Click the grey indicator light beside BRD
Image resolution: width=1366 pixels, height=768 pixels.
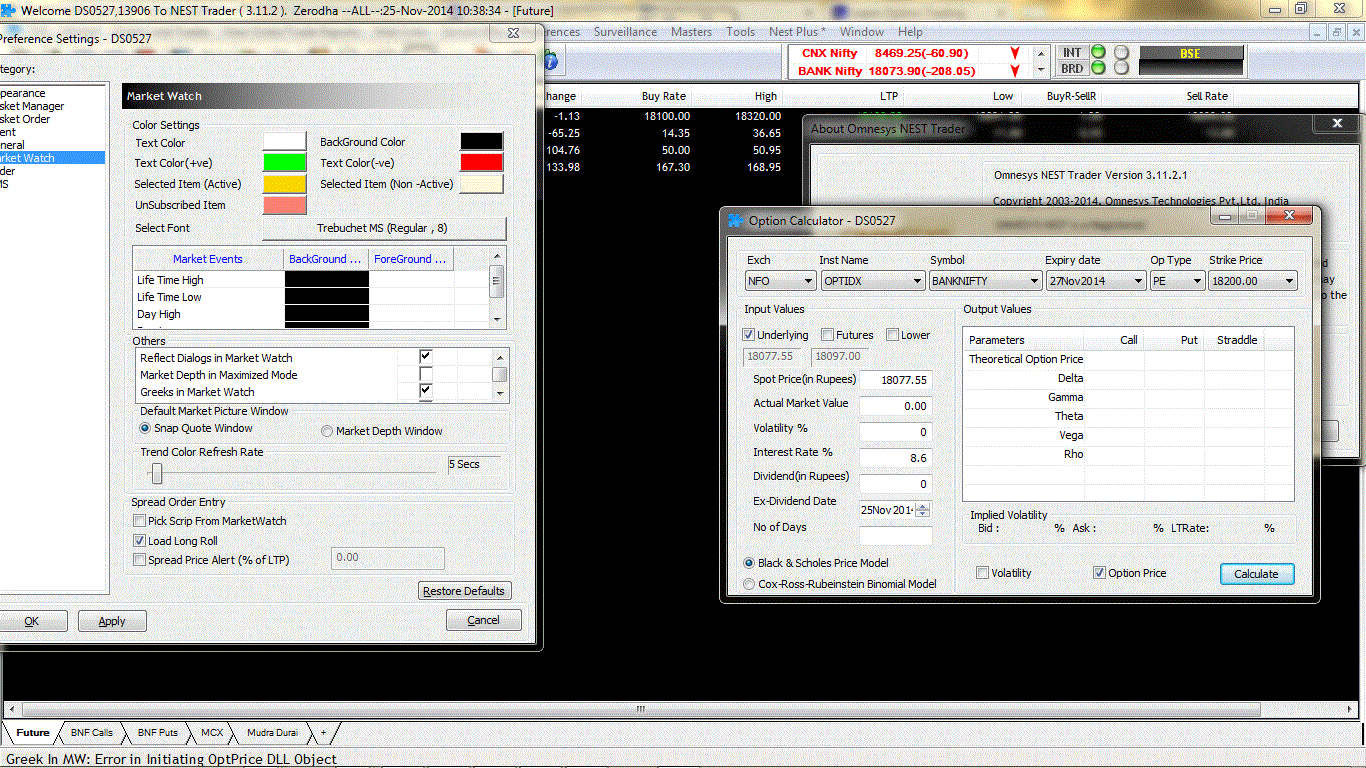coord(1121,68)
